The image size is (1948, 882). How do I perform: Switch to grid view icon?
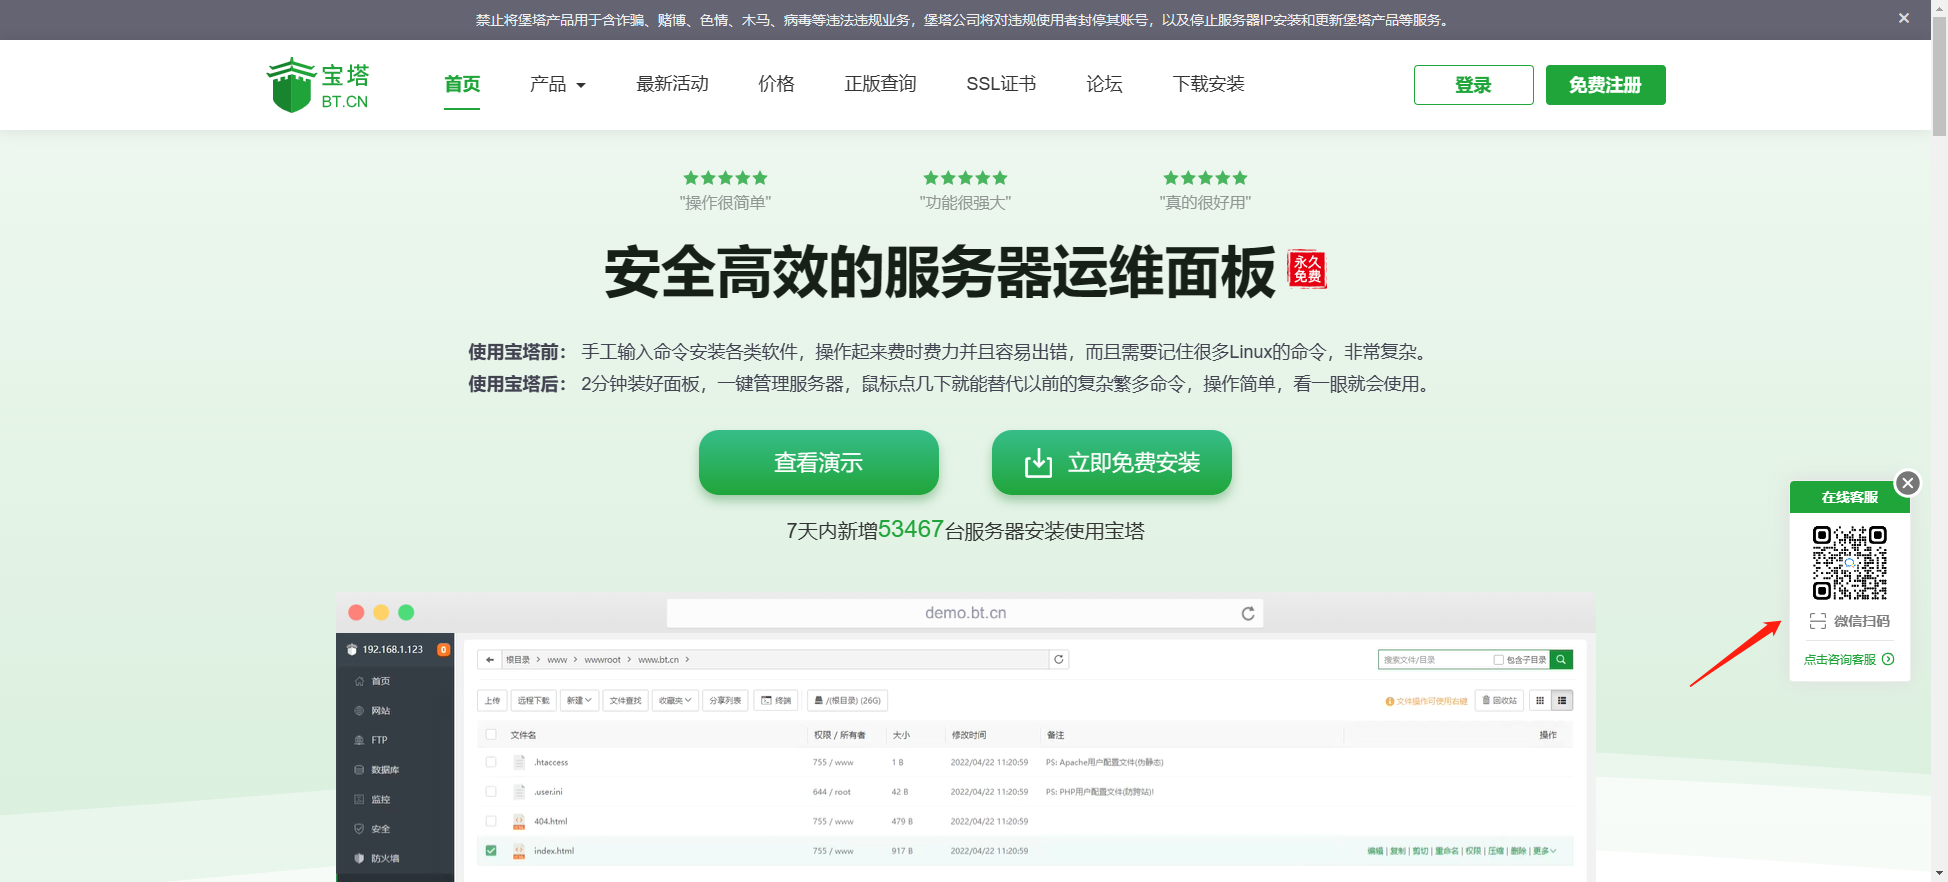[1540, 701]
